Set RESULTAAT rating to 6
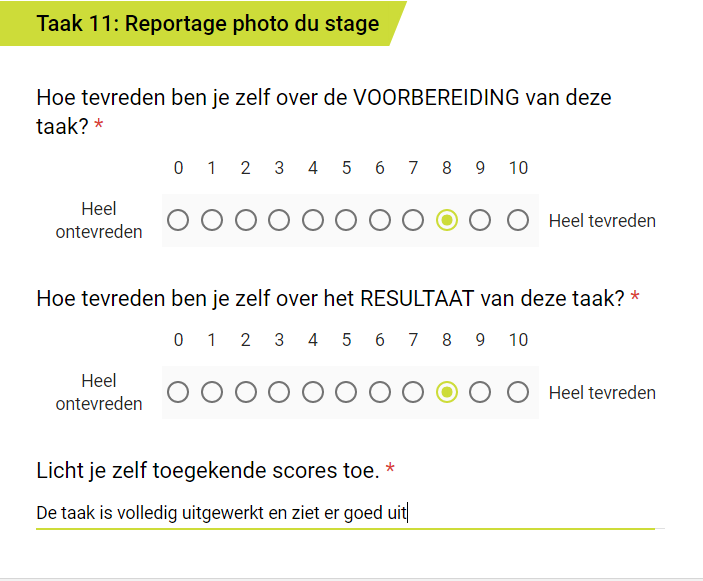The width and height of the screenshot is (703, 581). (x=380, y=392)
